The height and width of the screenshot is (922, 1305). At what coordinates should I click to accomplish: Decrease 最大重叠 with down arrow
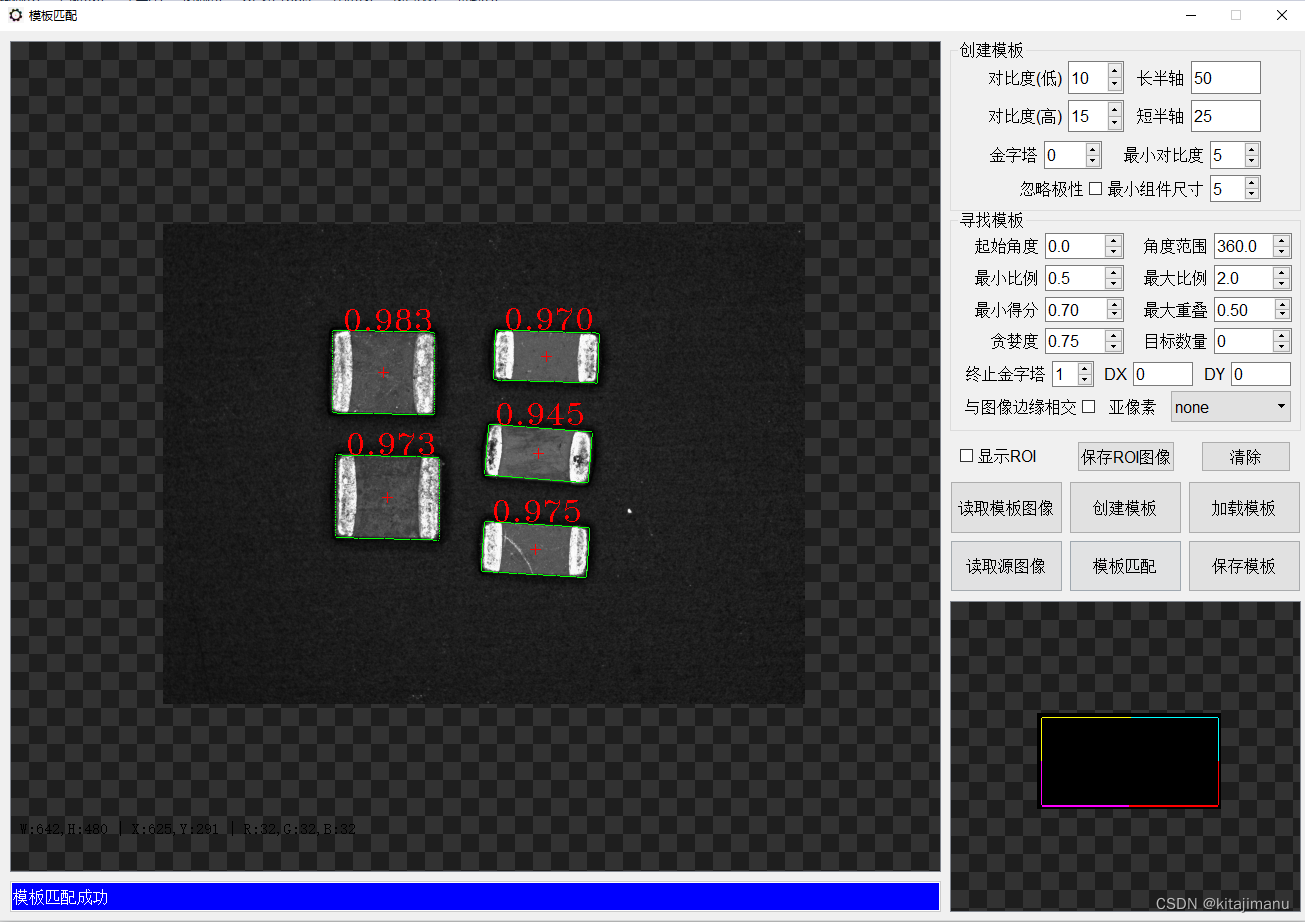tap(1283, 316)
